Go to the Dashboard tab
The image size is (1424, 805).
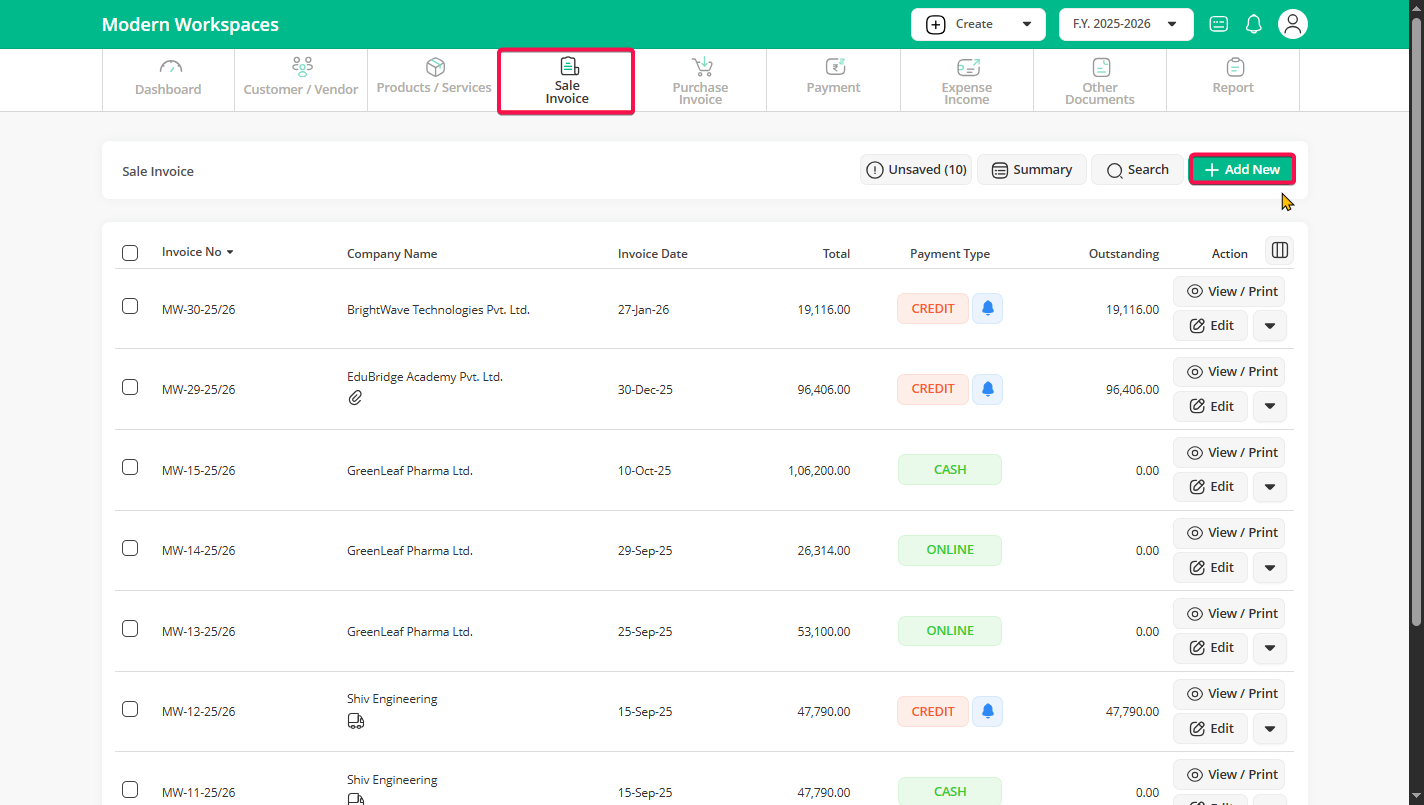tap(168, 80)
